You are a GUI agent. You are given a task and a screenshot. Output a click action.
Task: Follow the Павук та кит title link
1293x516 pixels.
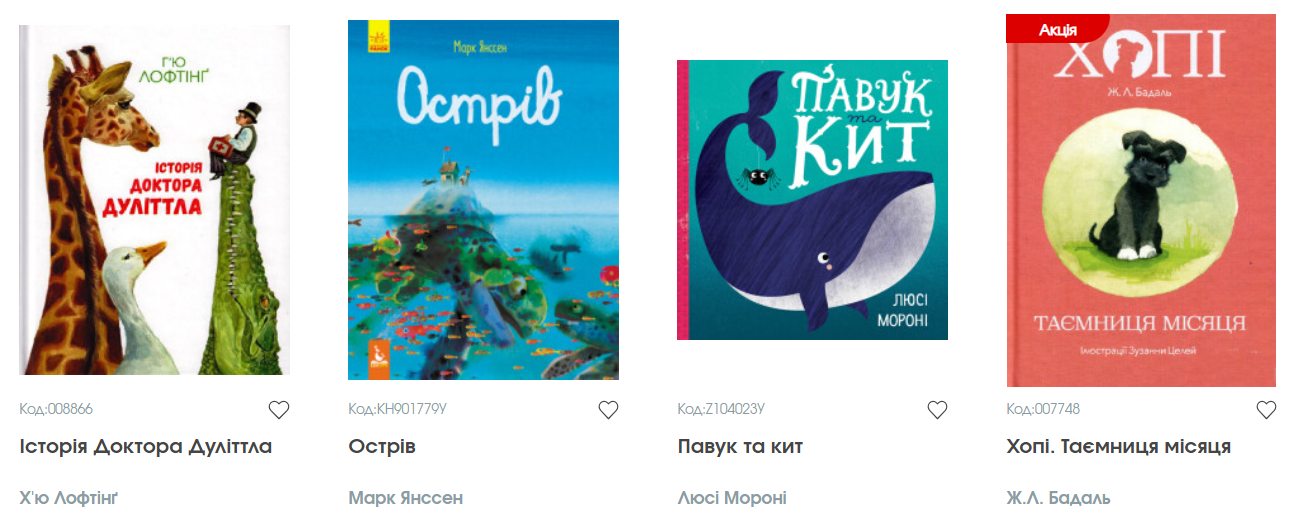click(740, 446)
